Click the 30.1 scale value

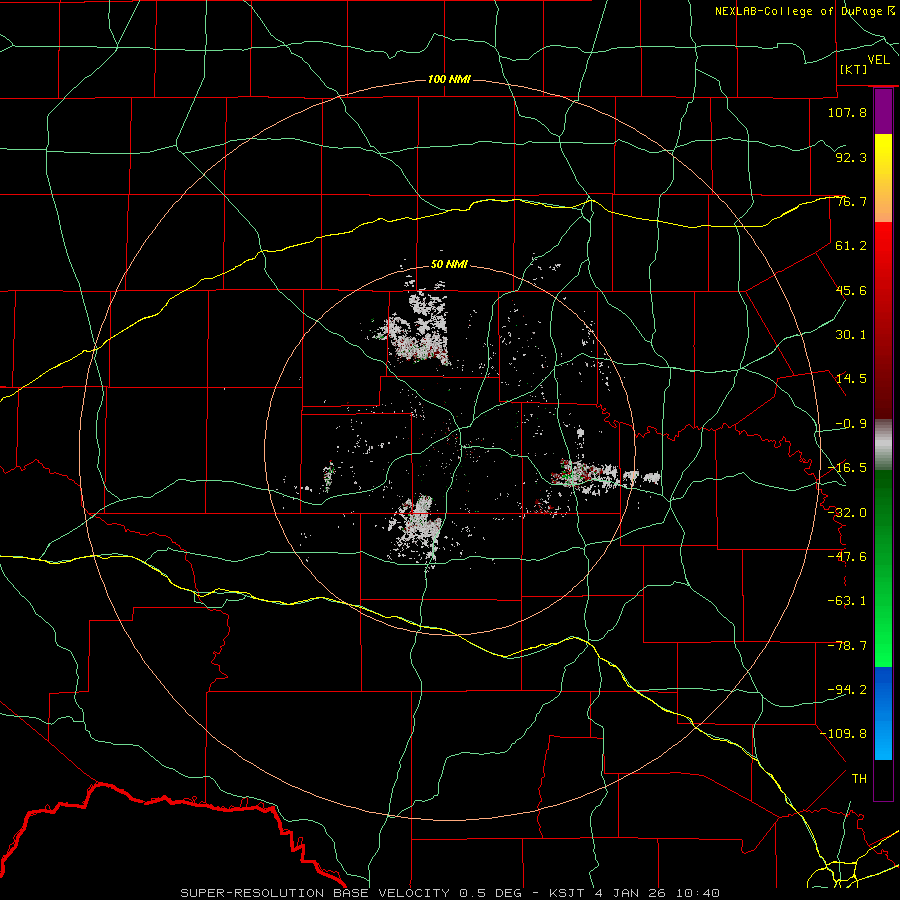point(851,335)
